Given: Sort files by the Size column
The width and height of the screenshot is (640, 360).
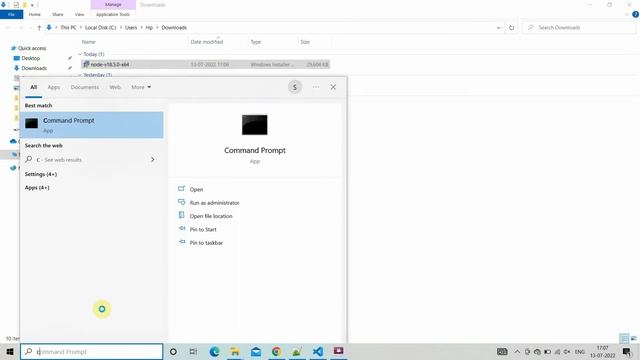Looking at the screenshot, I should pos(305,42).
